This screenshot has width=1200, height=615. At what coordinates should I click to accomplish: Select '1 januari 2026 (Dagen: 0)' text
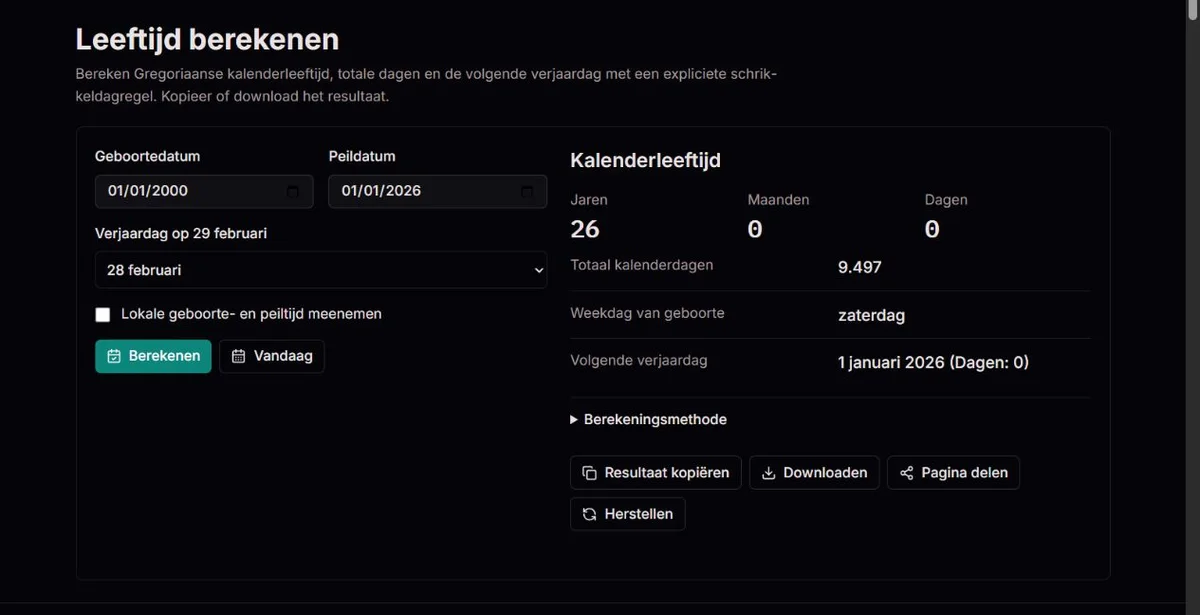tap(933, 362)
